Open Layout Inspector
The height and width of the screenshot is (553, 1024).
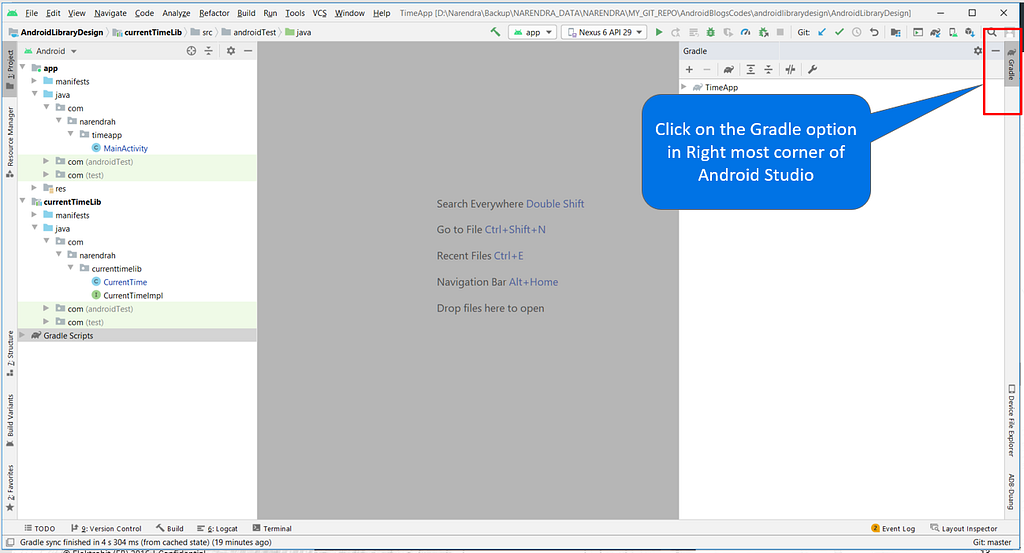click(x=964, y=528)
